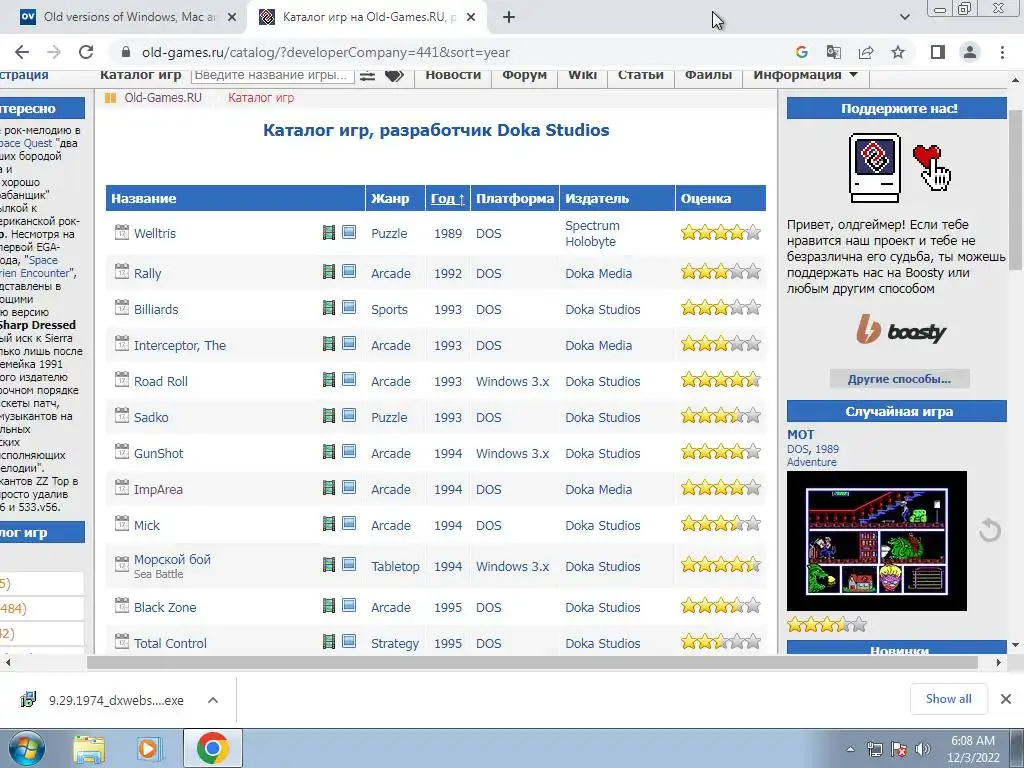Click Windows 3.x platform for GunShot

[x=513, y=453]
